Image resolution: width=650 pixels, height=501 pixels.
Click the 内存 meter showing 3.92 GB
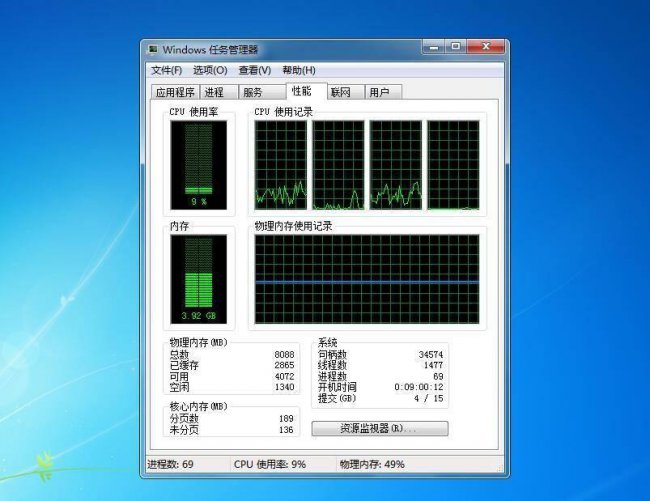(199, 279)
